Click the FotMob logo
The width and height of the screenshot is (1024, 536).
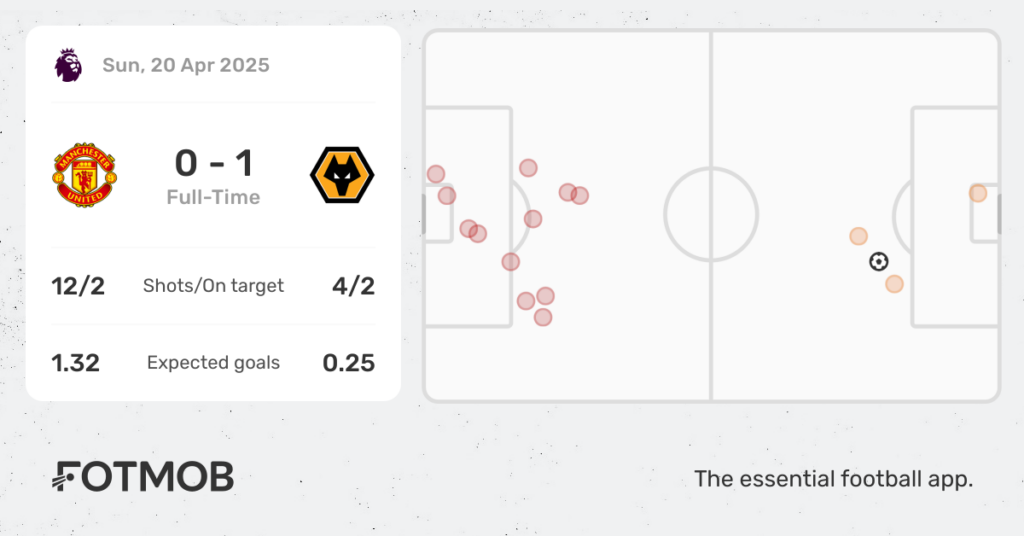pyautogui.click(x=143, y=477)
